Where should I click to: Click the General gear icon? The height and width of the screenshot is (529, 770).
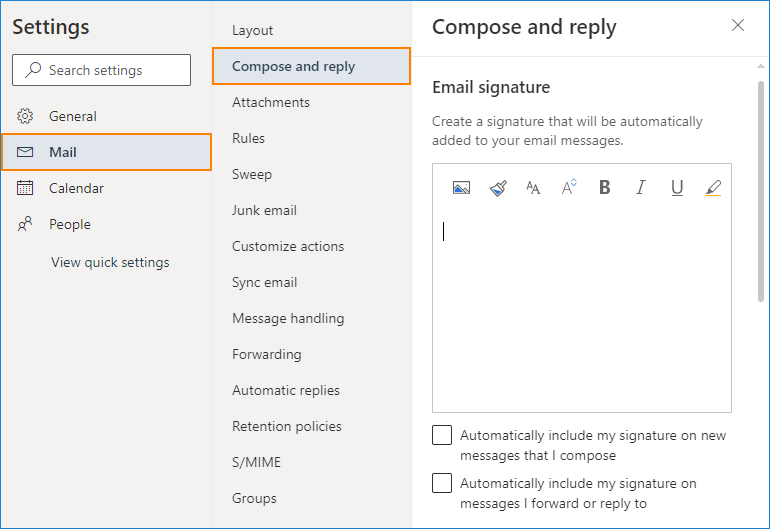[x=25, y=116]
